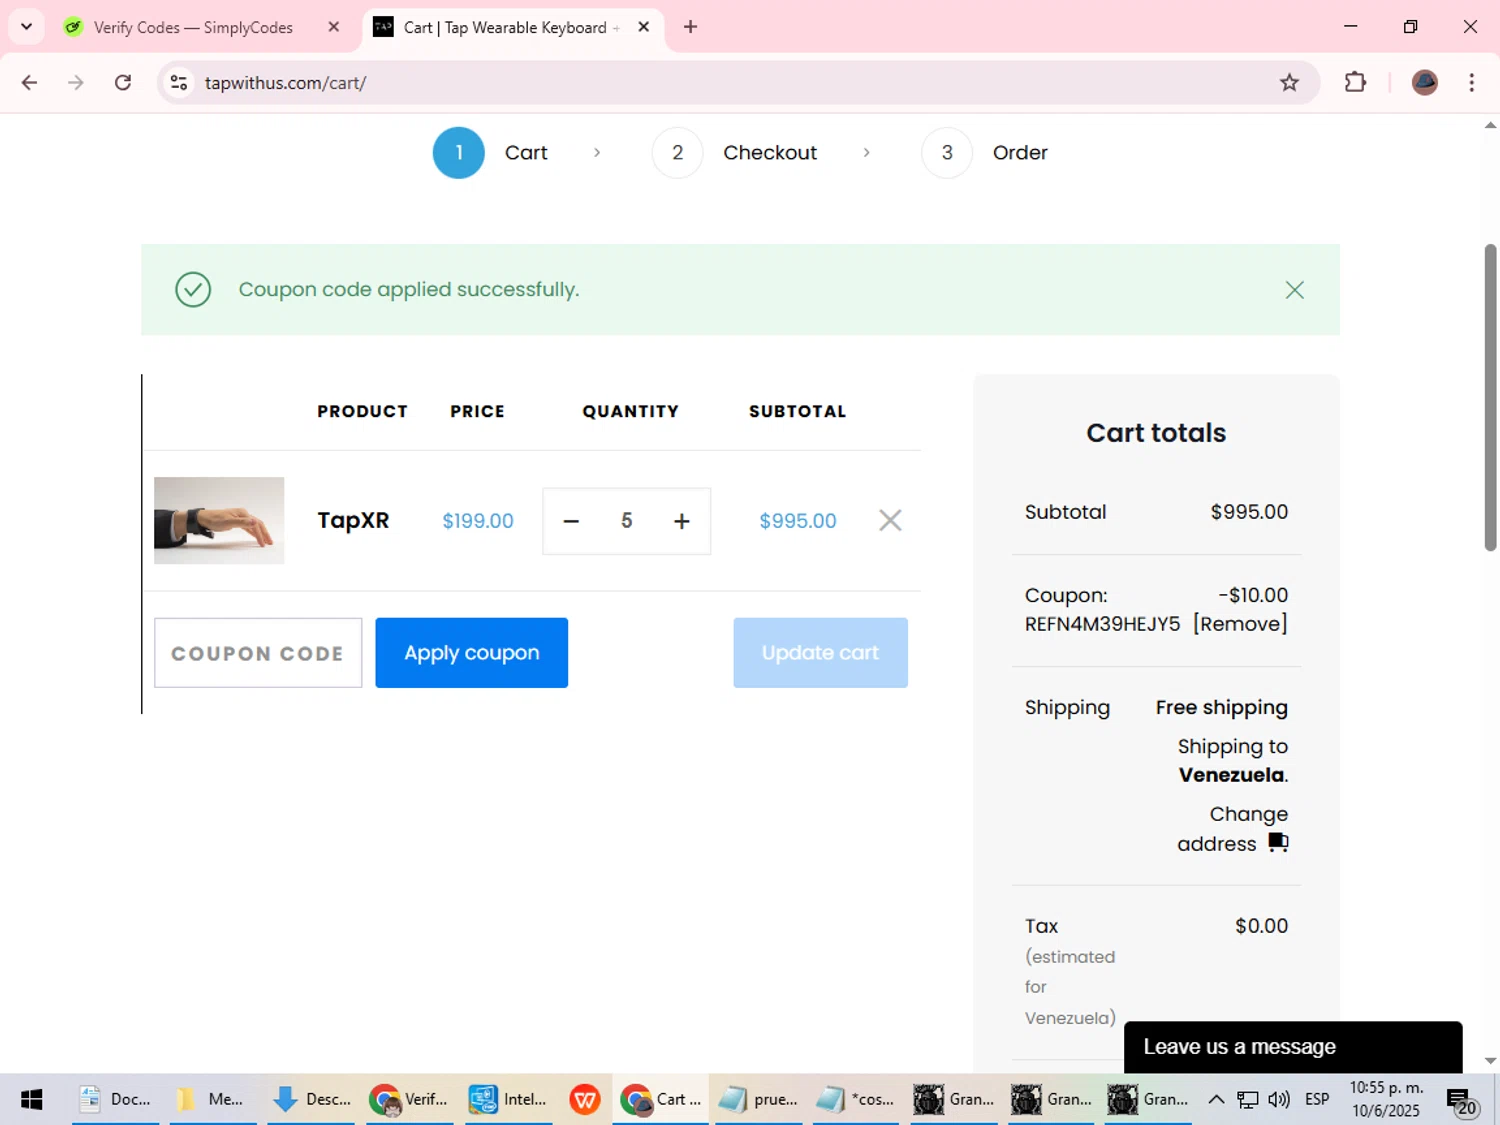
Task: Click the page vertical scrollbar
Action: pyautogui.click(x=1490, y=397)
